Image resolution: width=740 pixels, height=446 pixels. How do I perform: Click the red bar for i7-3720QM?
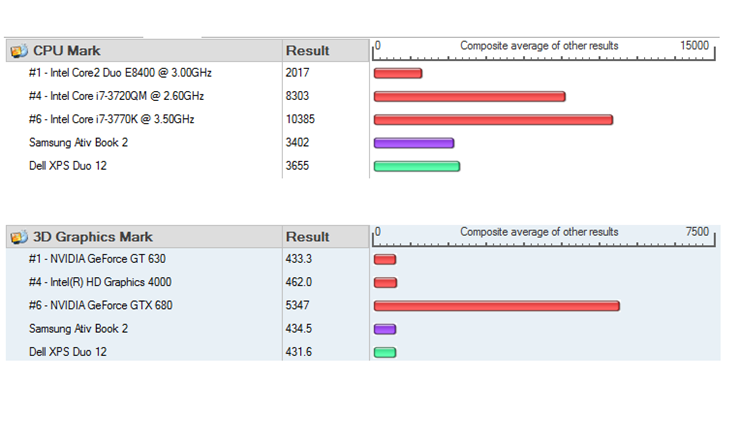(470, 97)
